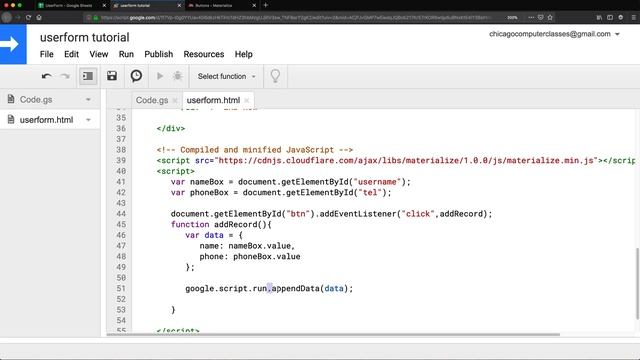Open the browser hamburger menu
This screenshot has height=360, width=640.
(633, 18)
